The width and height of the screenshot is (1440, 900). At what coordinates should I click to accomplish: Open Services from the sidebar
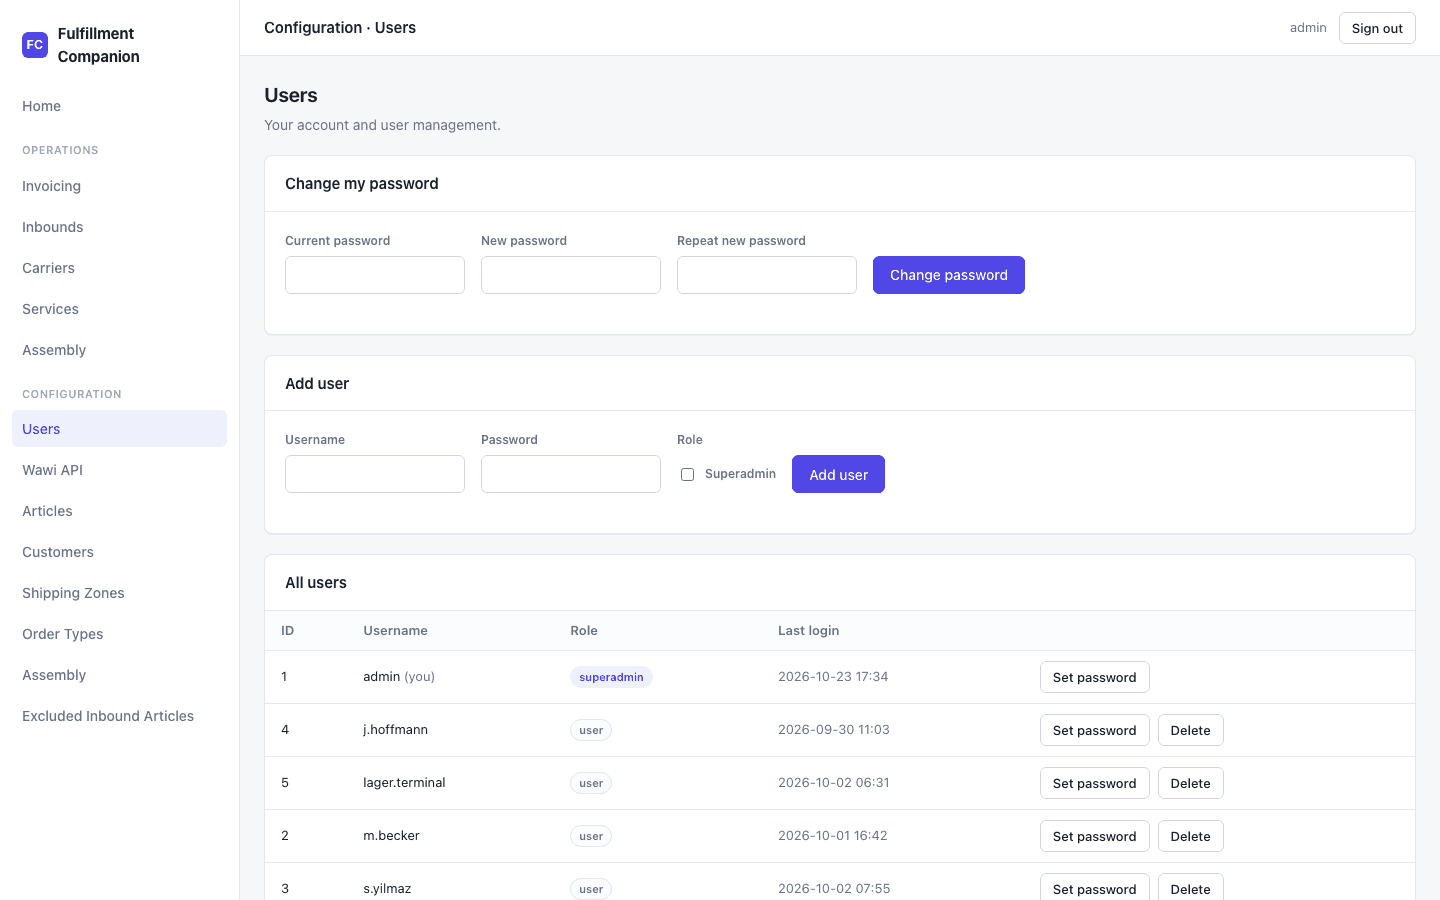[119, 309]
